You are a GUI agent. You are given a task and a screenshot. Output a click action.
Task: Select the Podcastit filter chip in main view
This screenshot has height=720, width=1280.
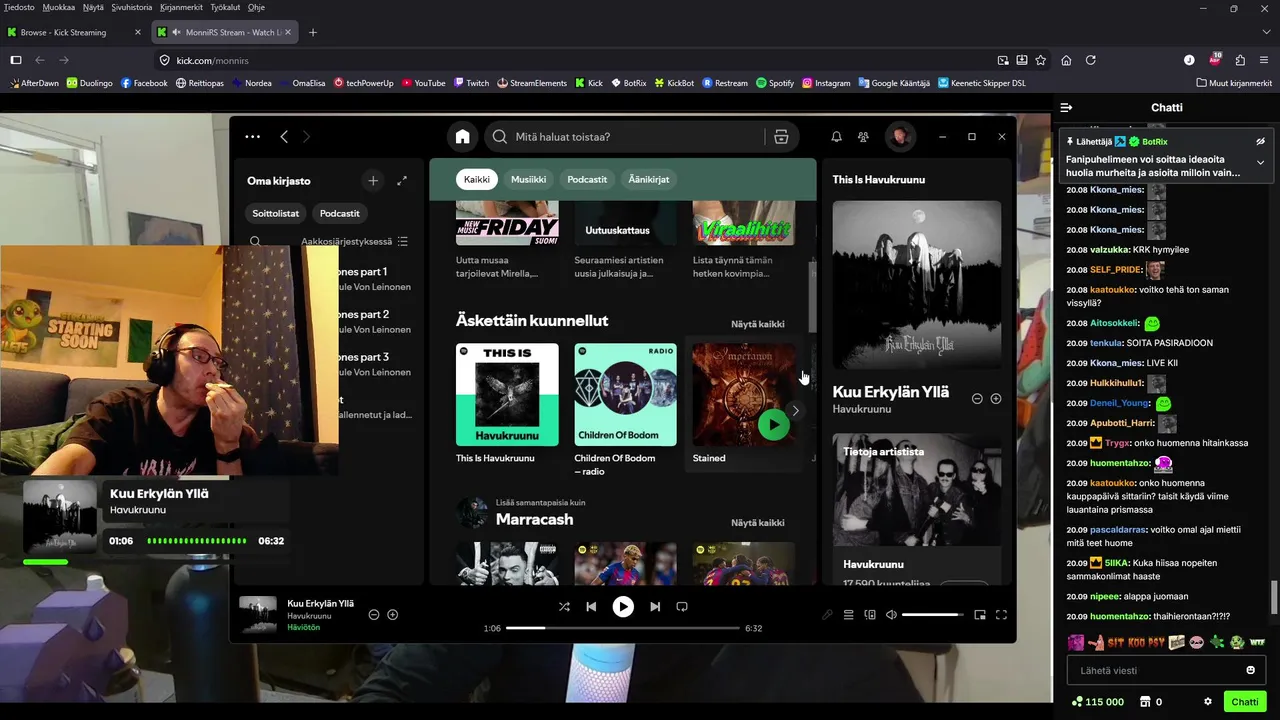tap(587, 179)
